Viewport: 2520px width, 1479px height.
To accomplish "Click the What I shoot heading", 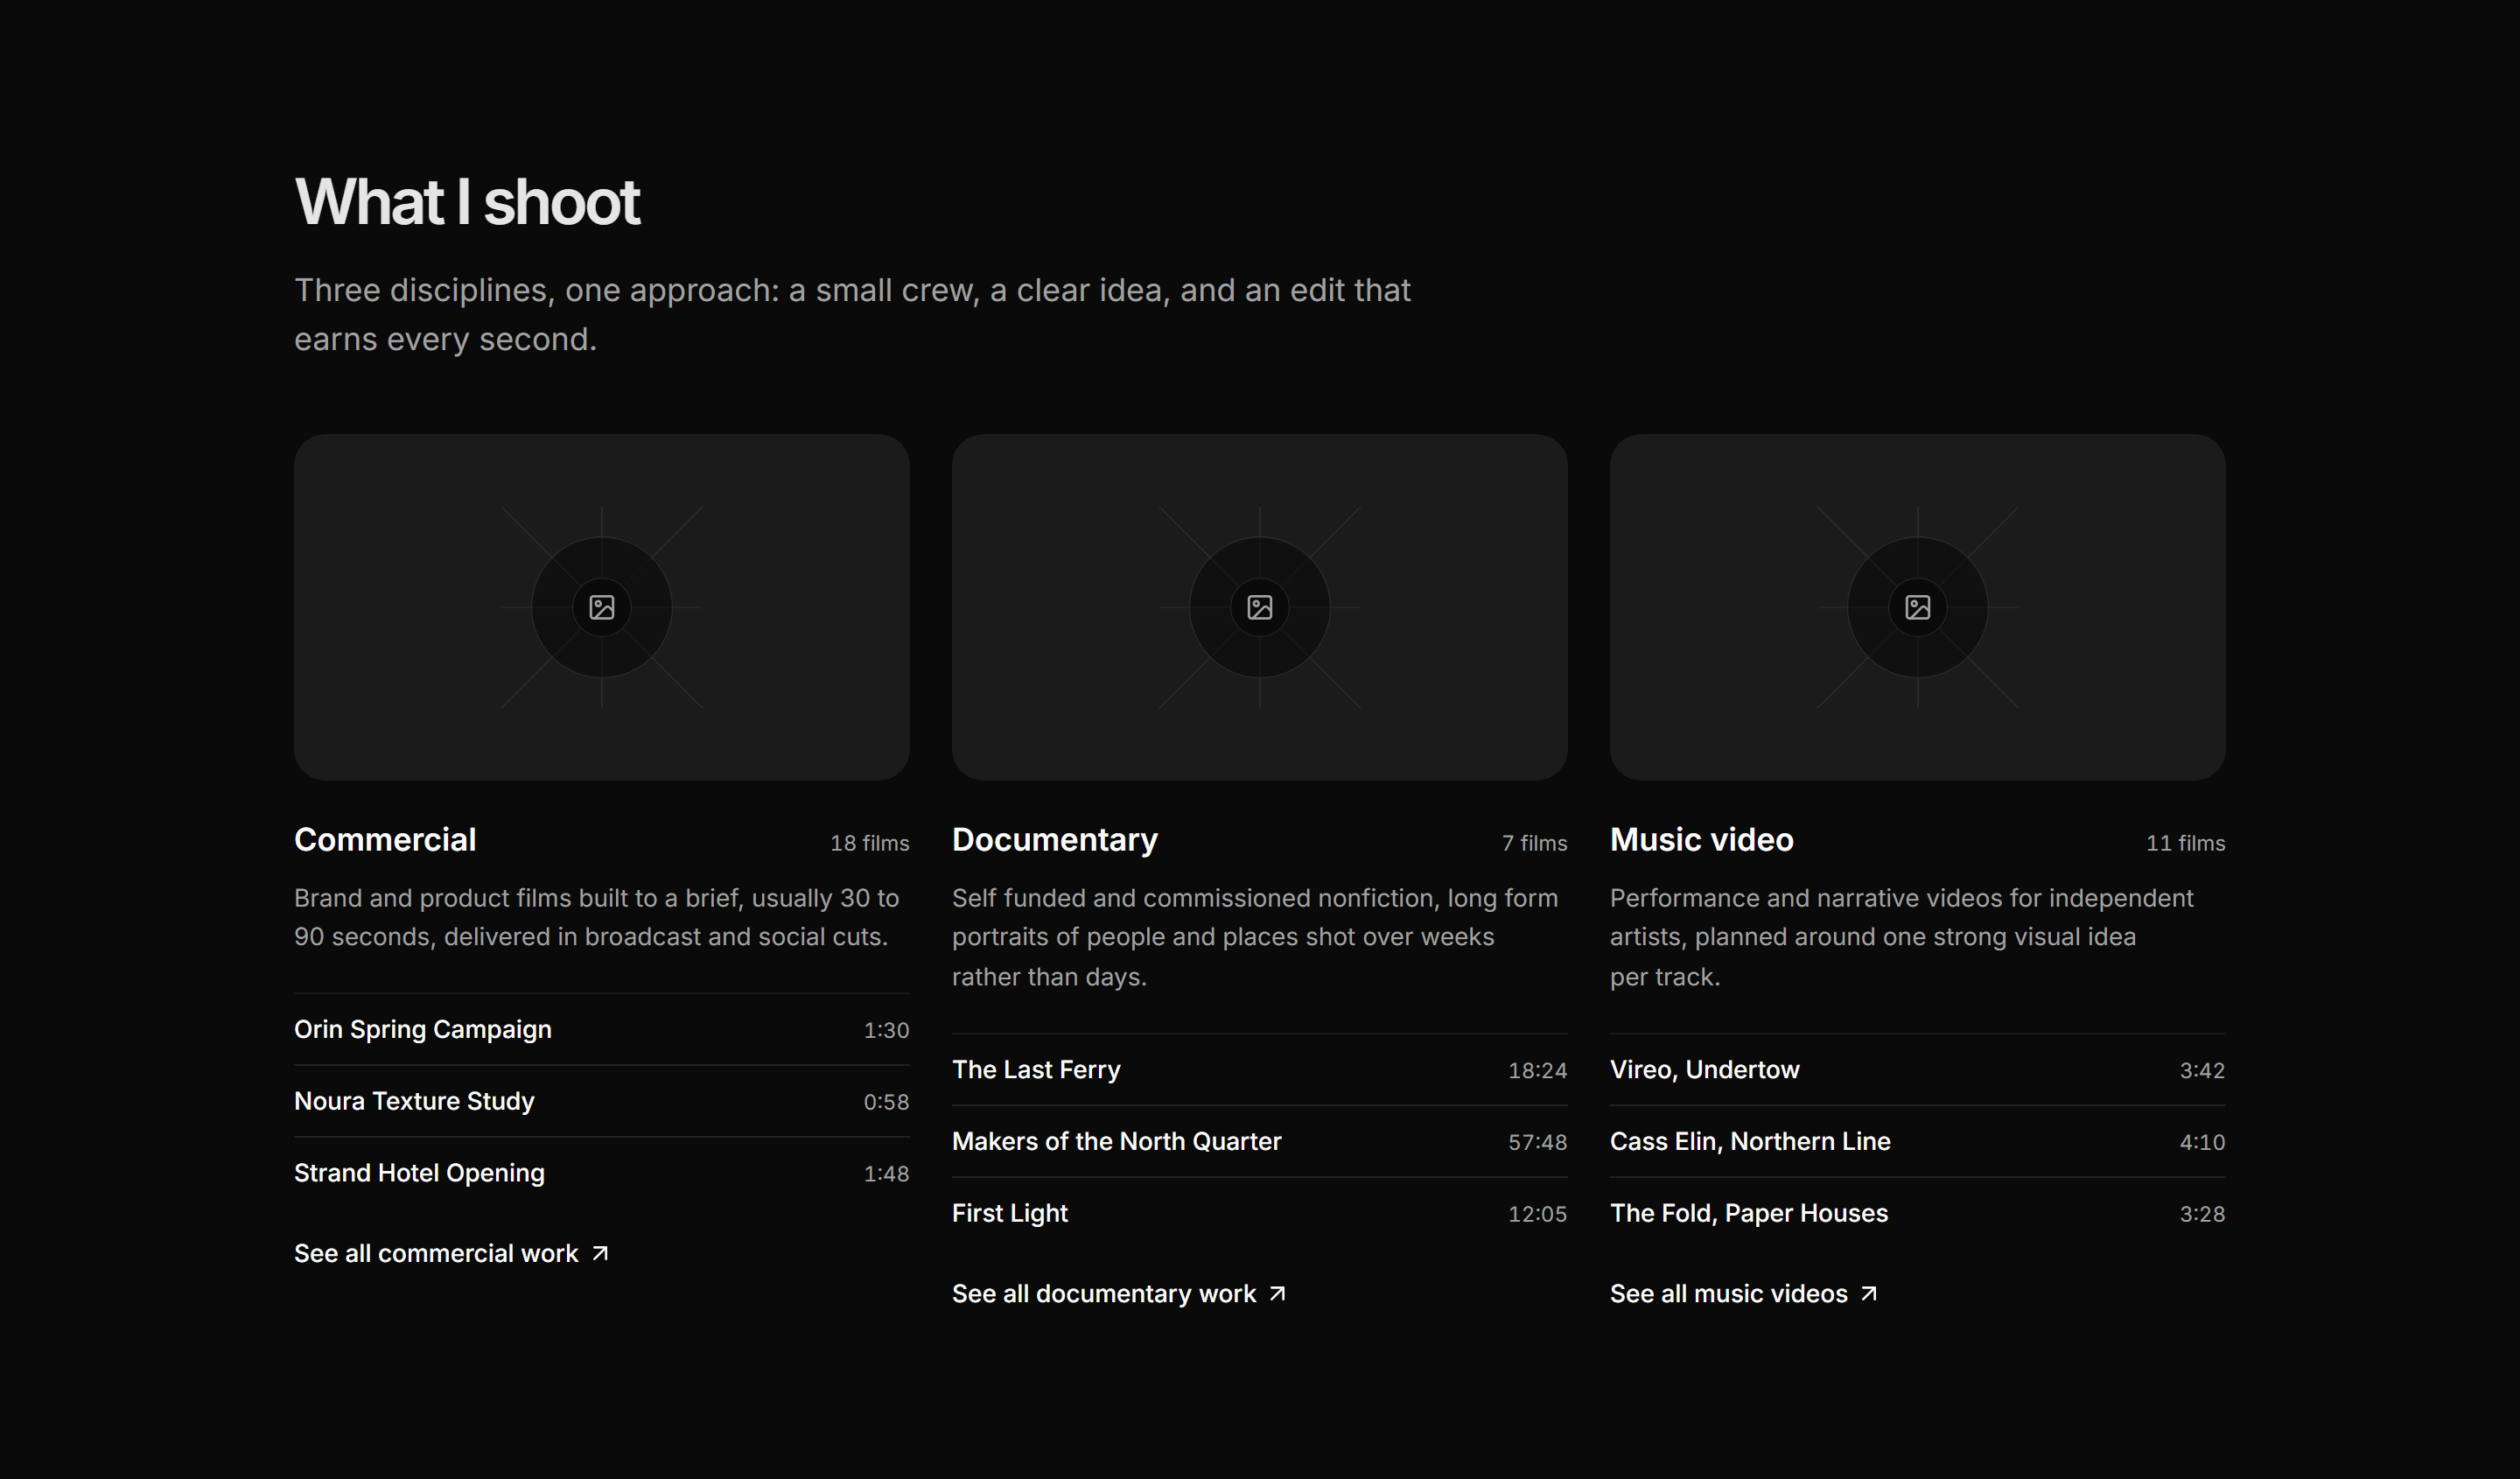I will pos(467,202).
